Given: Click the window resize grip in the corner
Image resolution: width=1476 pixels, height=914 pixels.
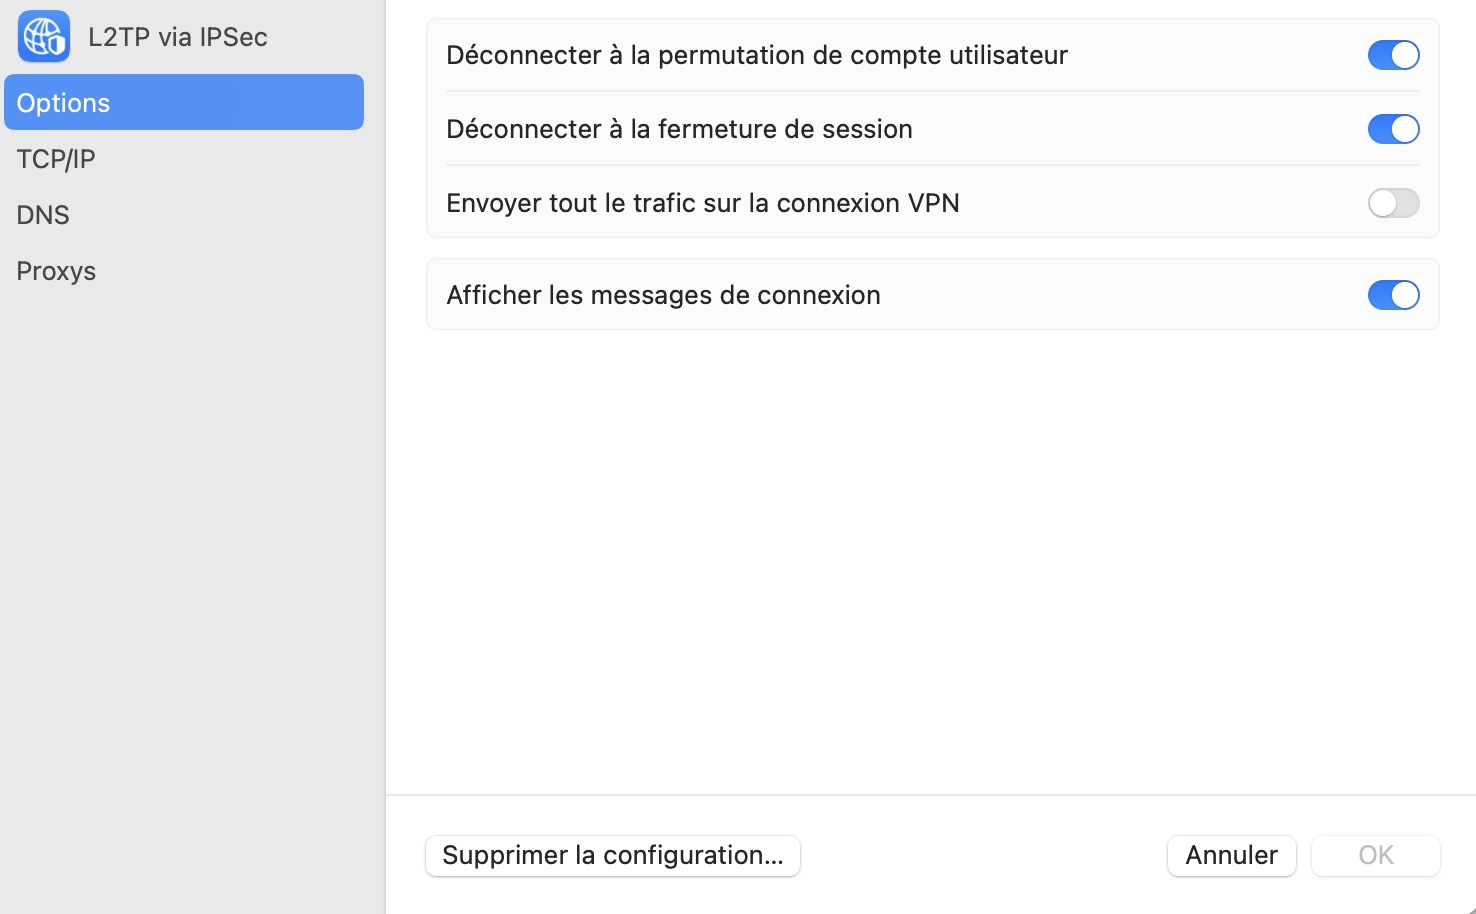Looking at the screenshot, I should (x=1469, y=908).
